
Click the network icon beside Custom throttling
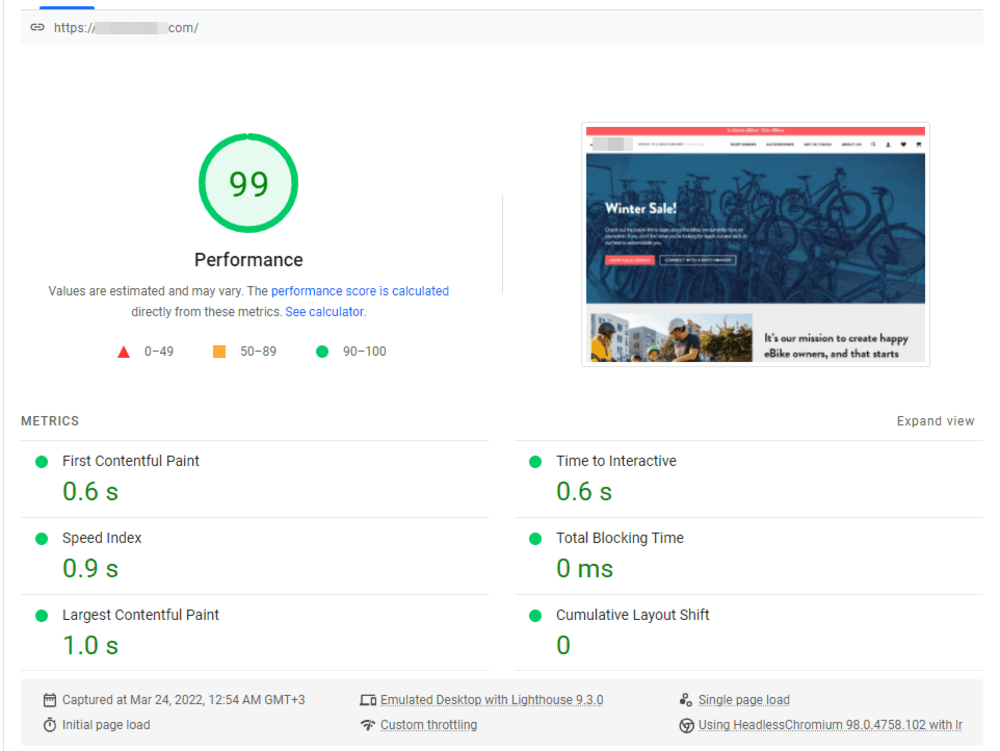(x=368, y=725)
